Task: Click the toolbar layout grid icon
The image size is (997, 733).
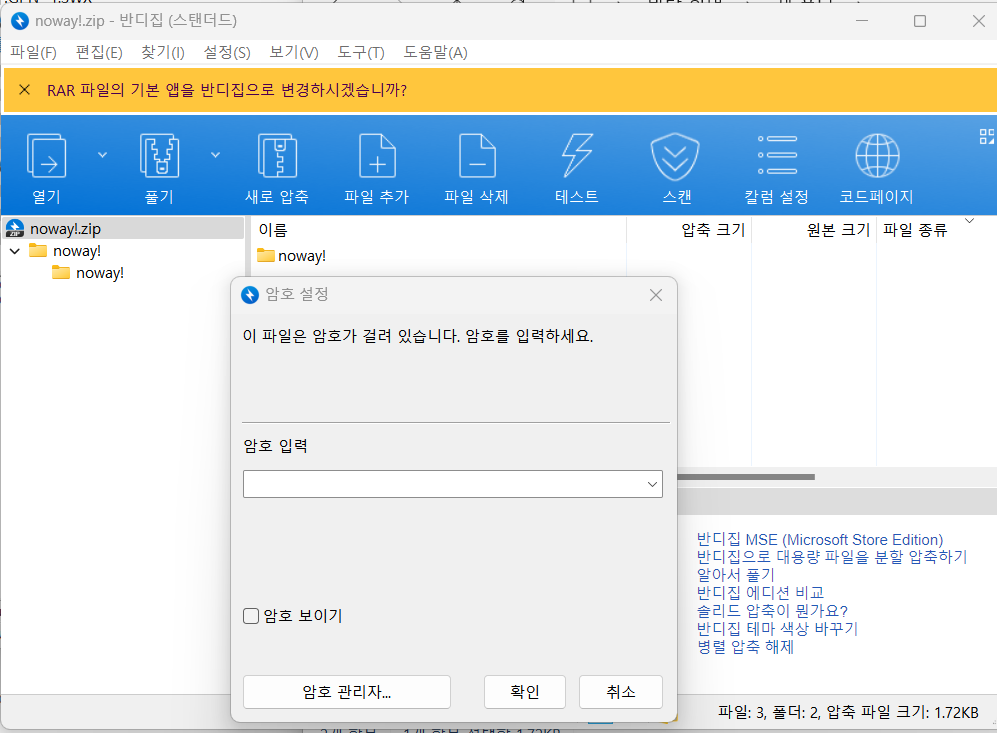Action: pyautogui.click(x=986, y=137)
